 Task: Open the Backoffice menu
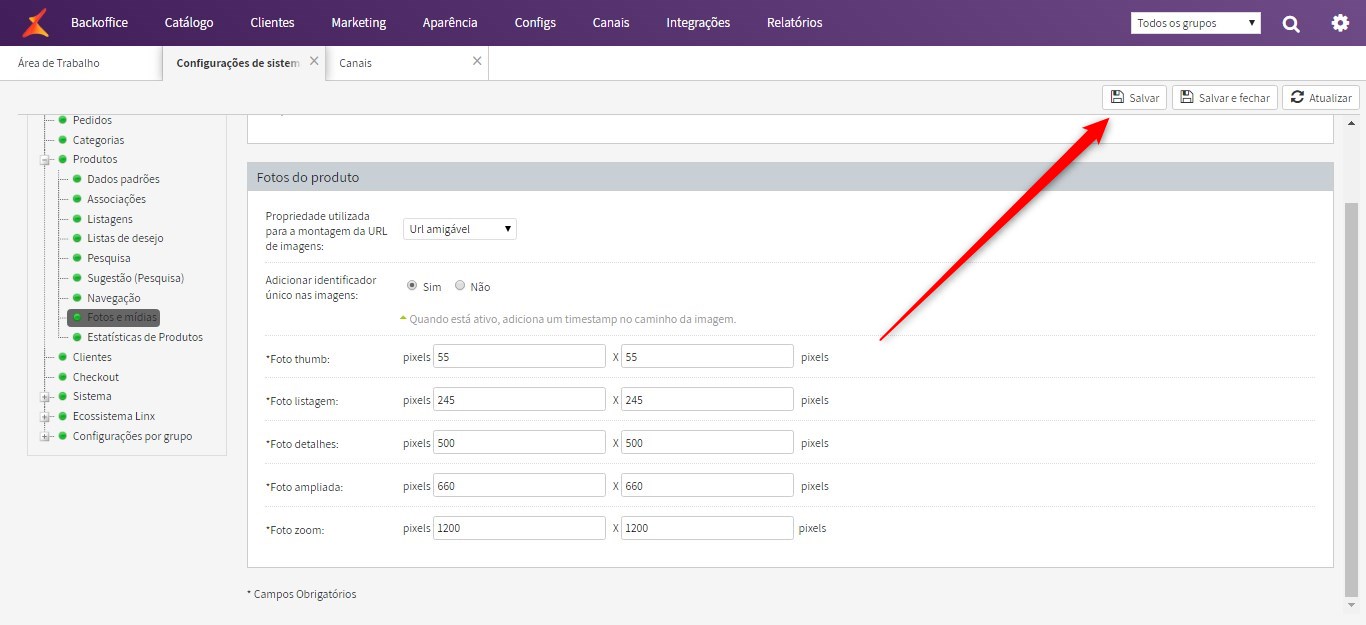click(99, 22)
